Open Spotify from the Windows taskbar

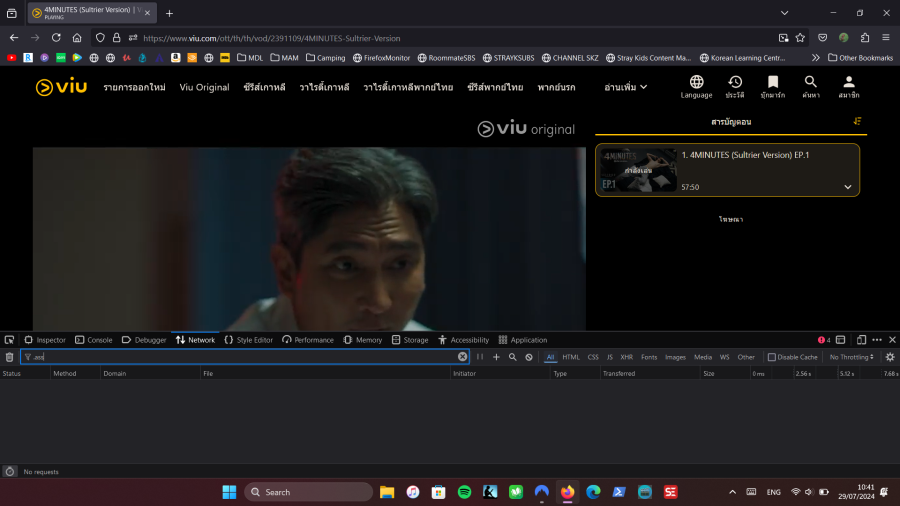pos(464,492)
